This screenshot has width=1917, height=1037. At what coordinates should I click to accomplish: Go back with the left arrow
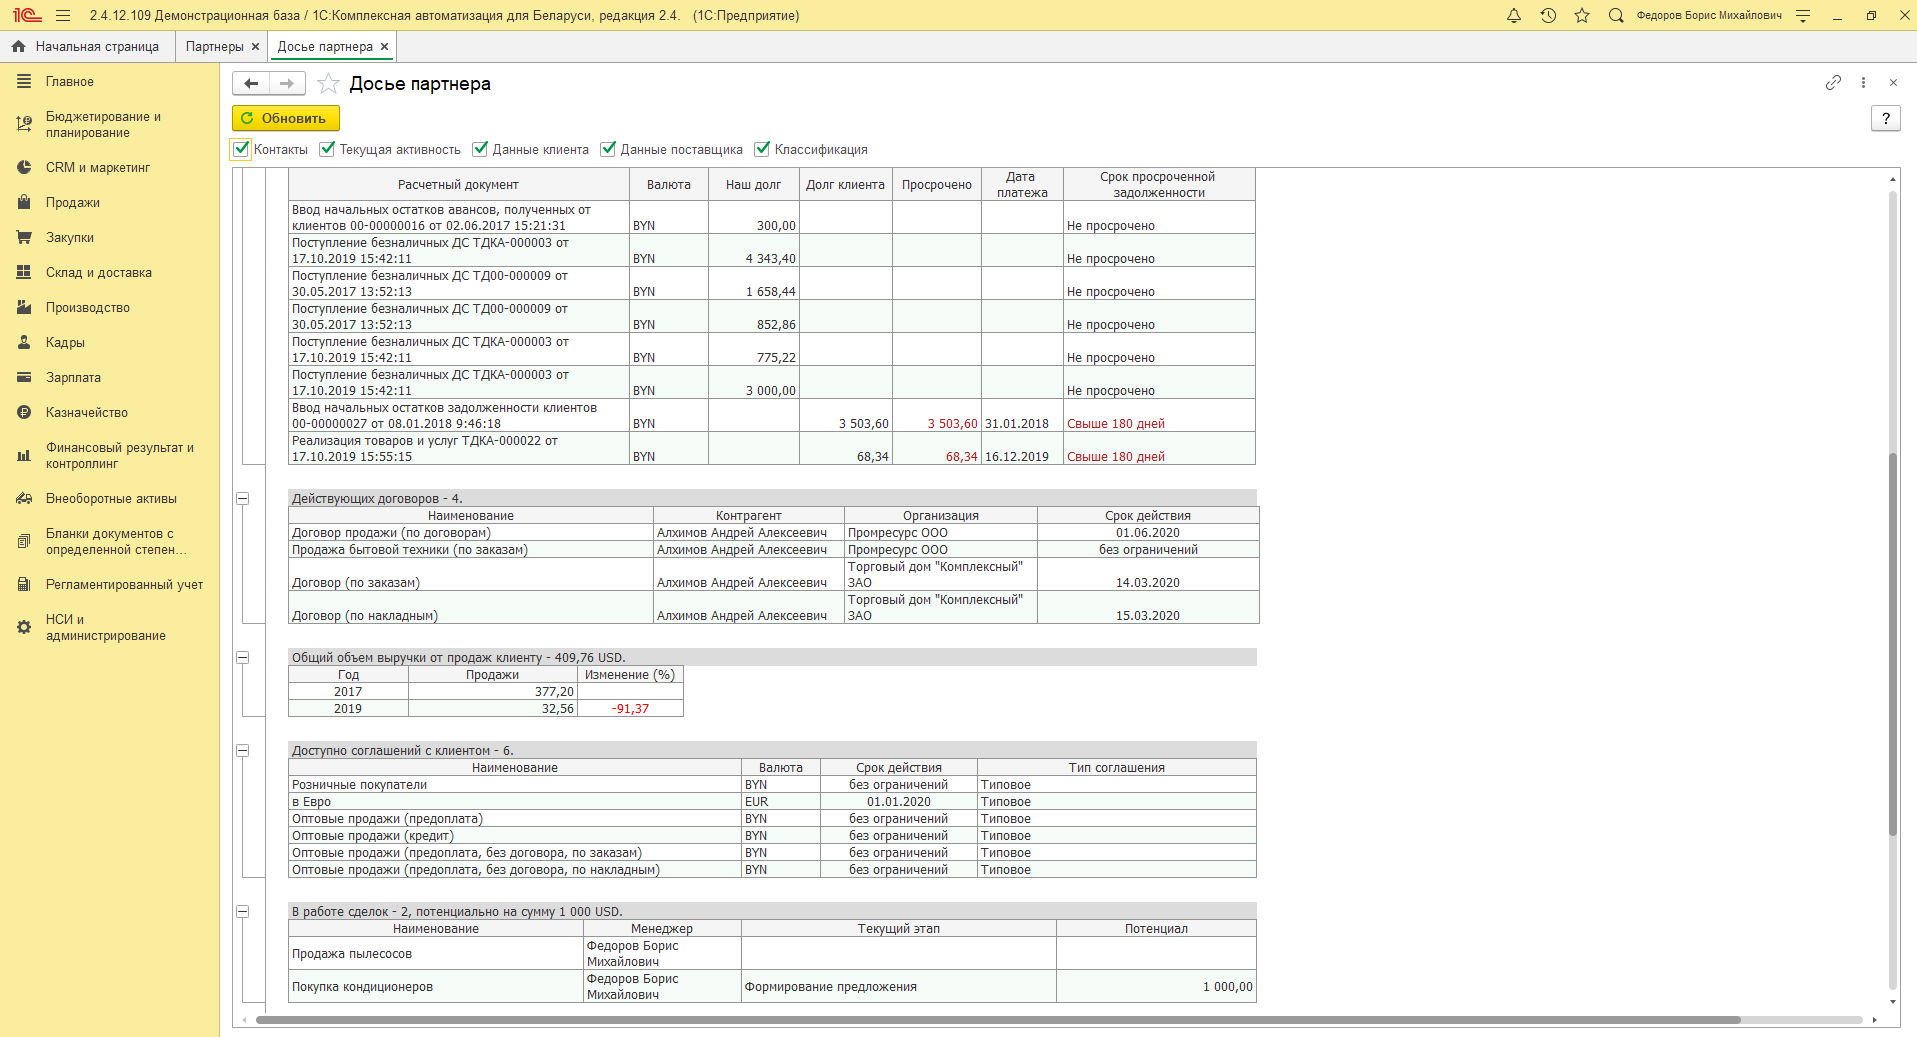(x=251, y=84)
